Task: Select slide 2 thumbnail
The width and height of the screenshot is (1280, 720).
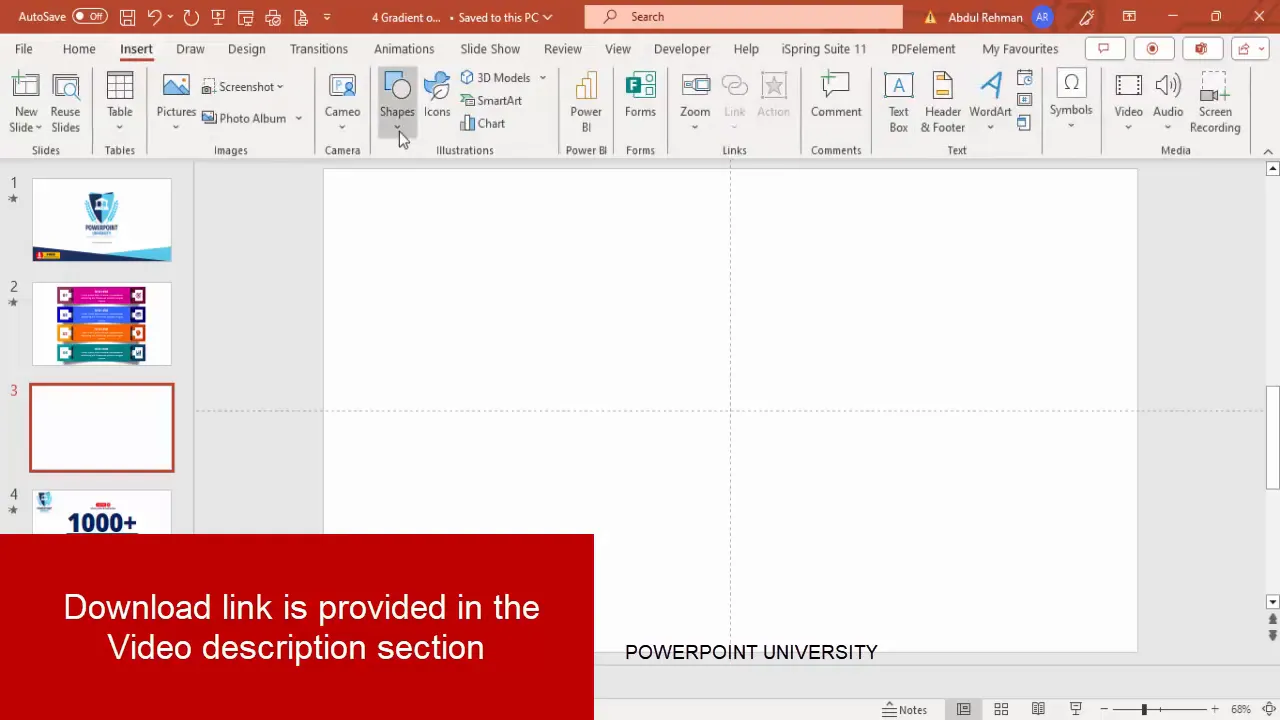Action: 102,324
